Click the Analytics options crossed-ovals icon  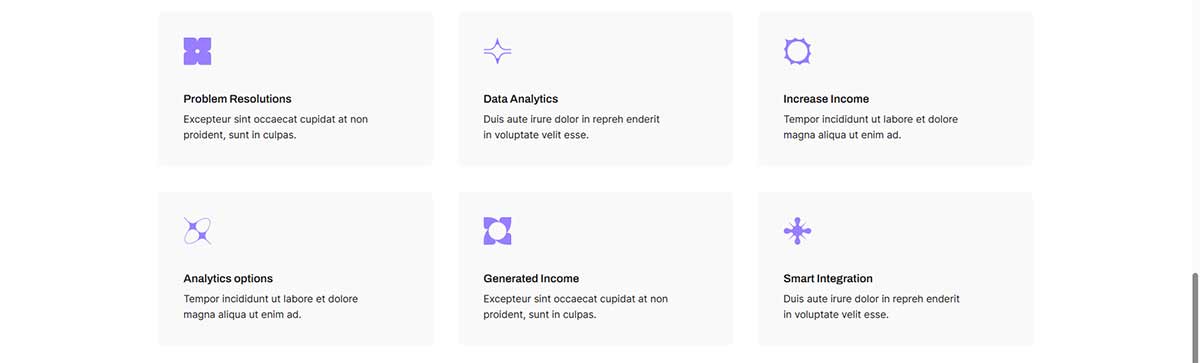197,231
